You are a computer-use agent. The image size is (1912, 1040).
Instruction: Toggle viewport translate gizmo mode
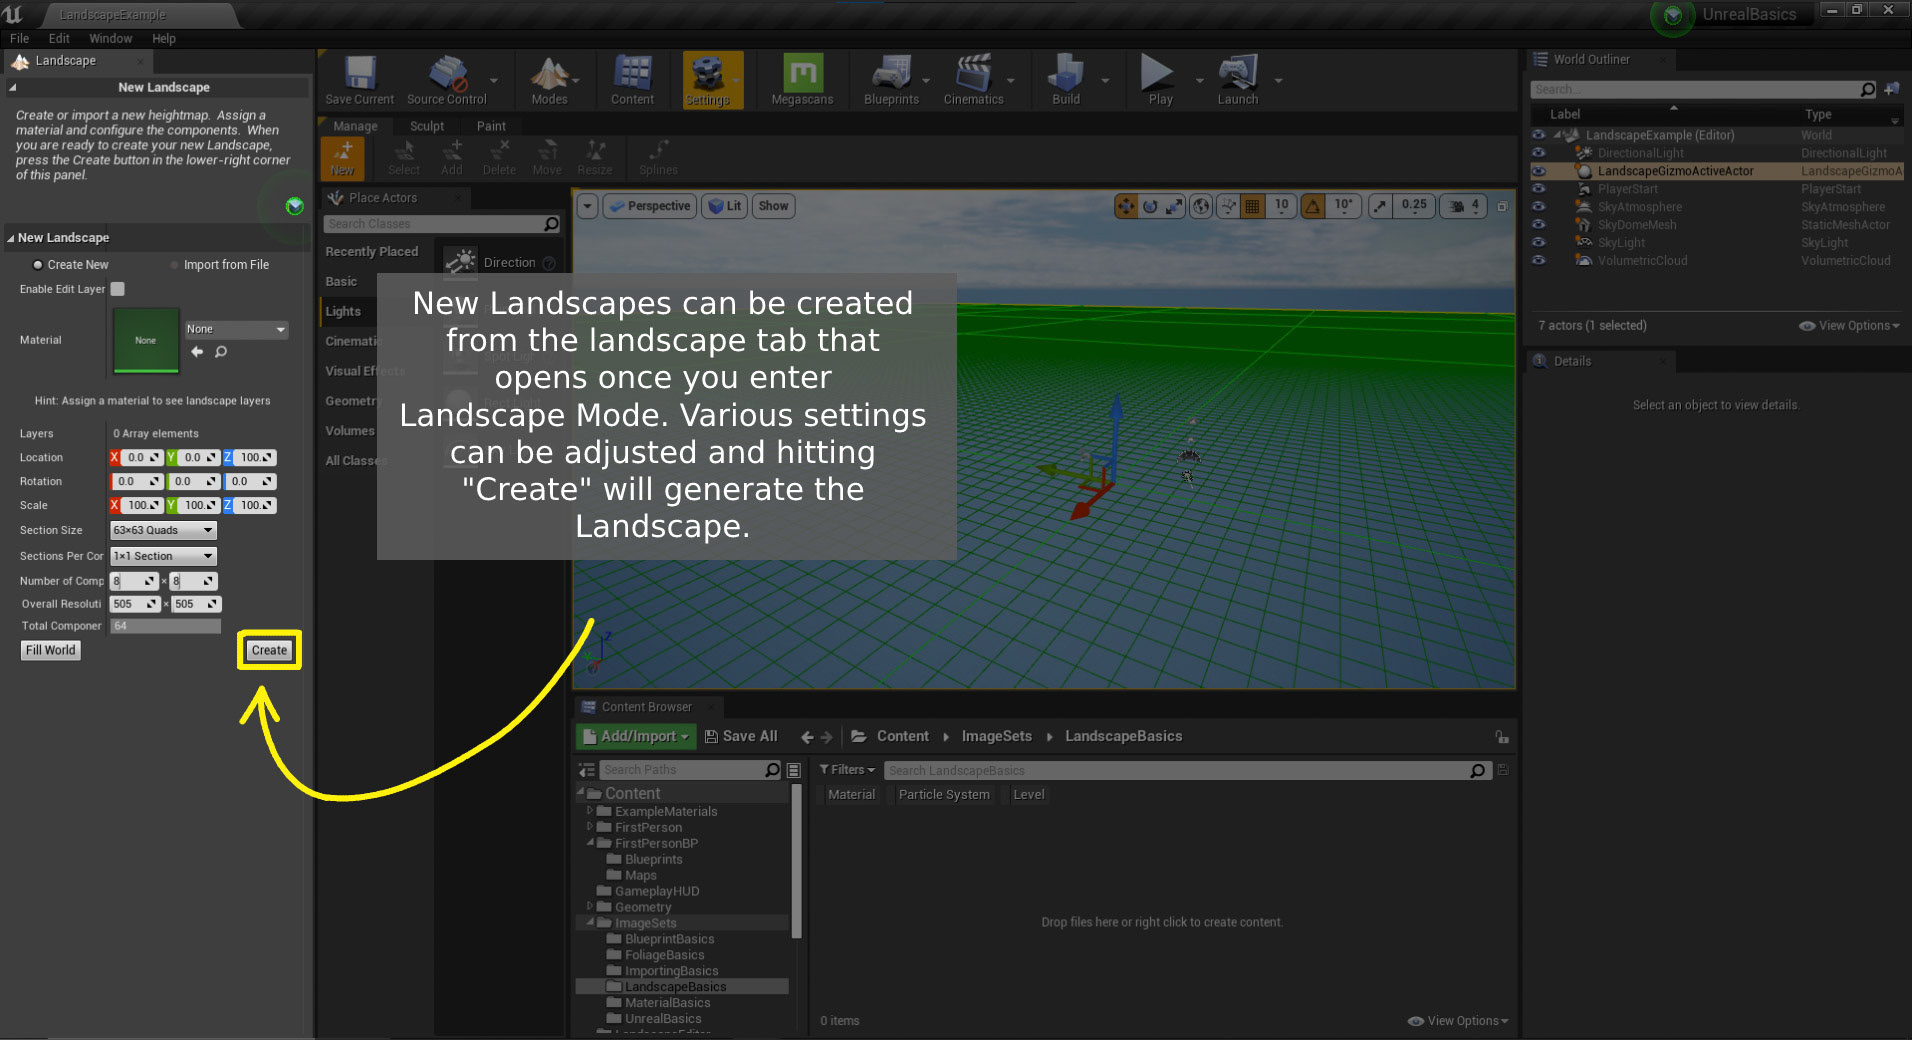tap(1126, 206)
